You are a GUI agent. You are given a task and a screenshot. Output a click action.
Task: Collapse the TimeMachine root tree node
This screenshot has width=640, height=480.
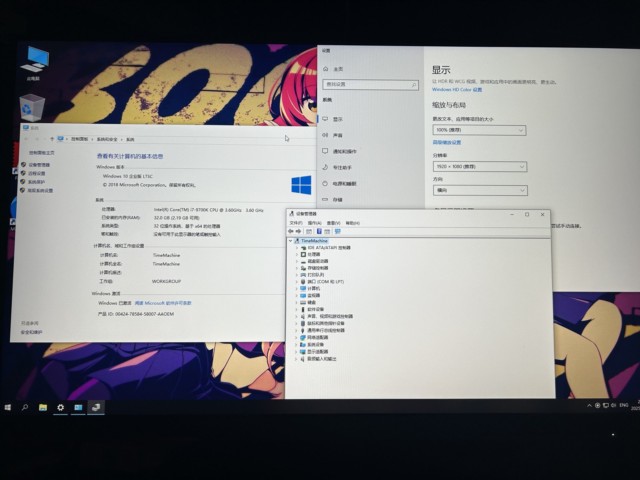(291, 241)
